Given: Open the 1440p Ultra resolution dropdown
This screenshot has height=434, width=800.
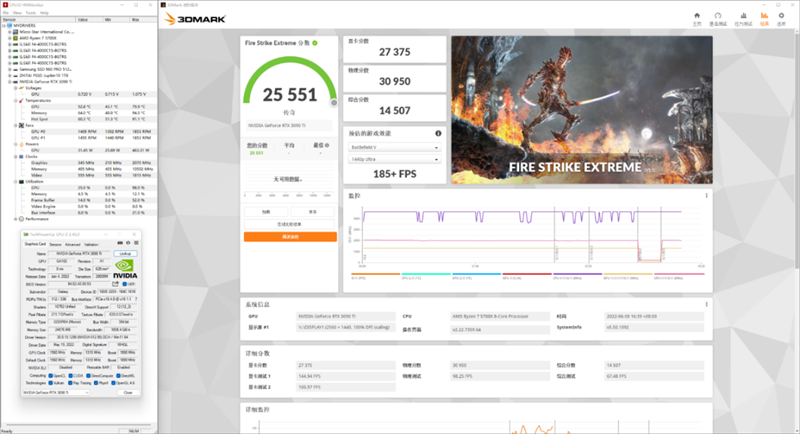Looking at the screenshot, I should 394,159.
